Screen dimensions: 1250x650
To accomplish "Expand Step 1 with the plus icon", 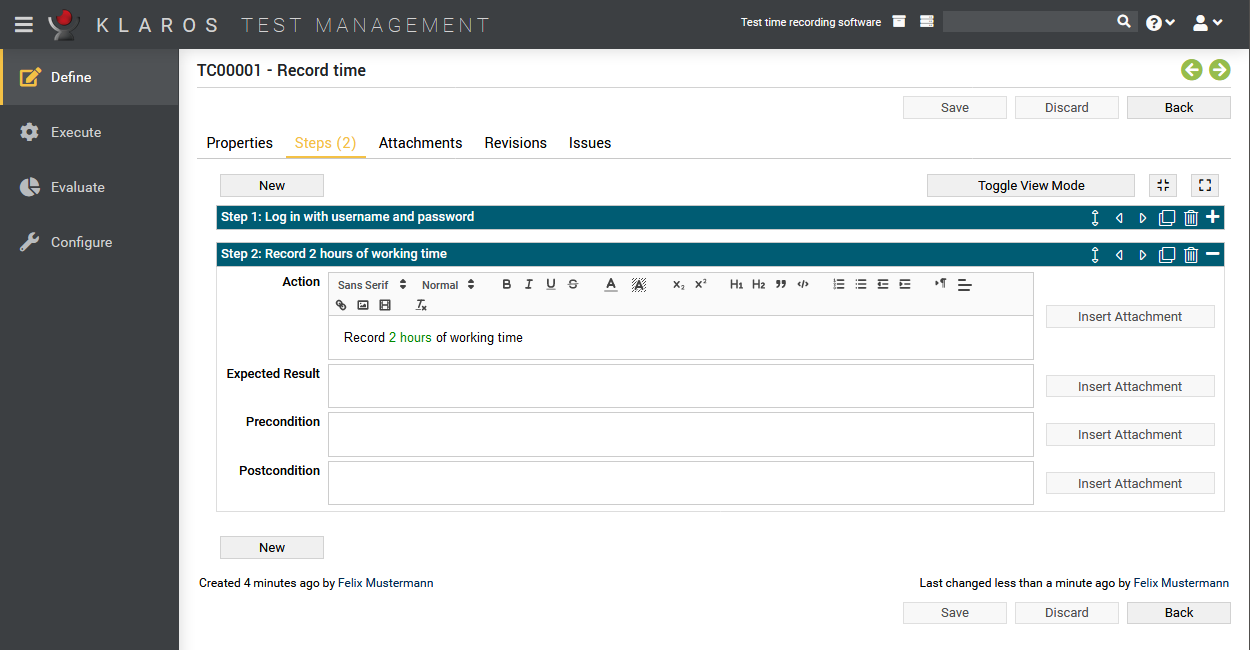I will pyautogui.click(x=1213, y=216).
